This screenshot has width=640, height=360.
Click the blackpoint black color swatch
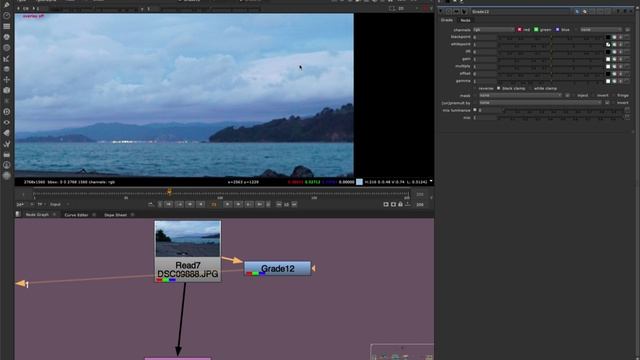pos(608,37)
